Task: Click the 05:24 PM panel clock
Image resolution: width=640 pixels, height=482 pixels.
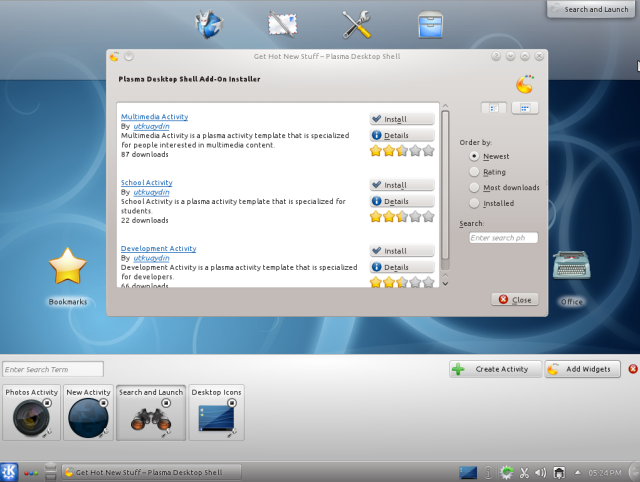Action: click(x=604, y=473)
